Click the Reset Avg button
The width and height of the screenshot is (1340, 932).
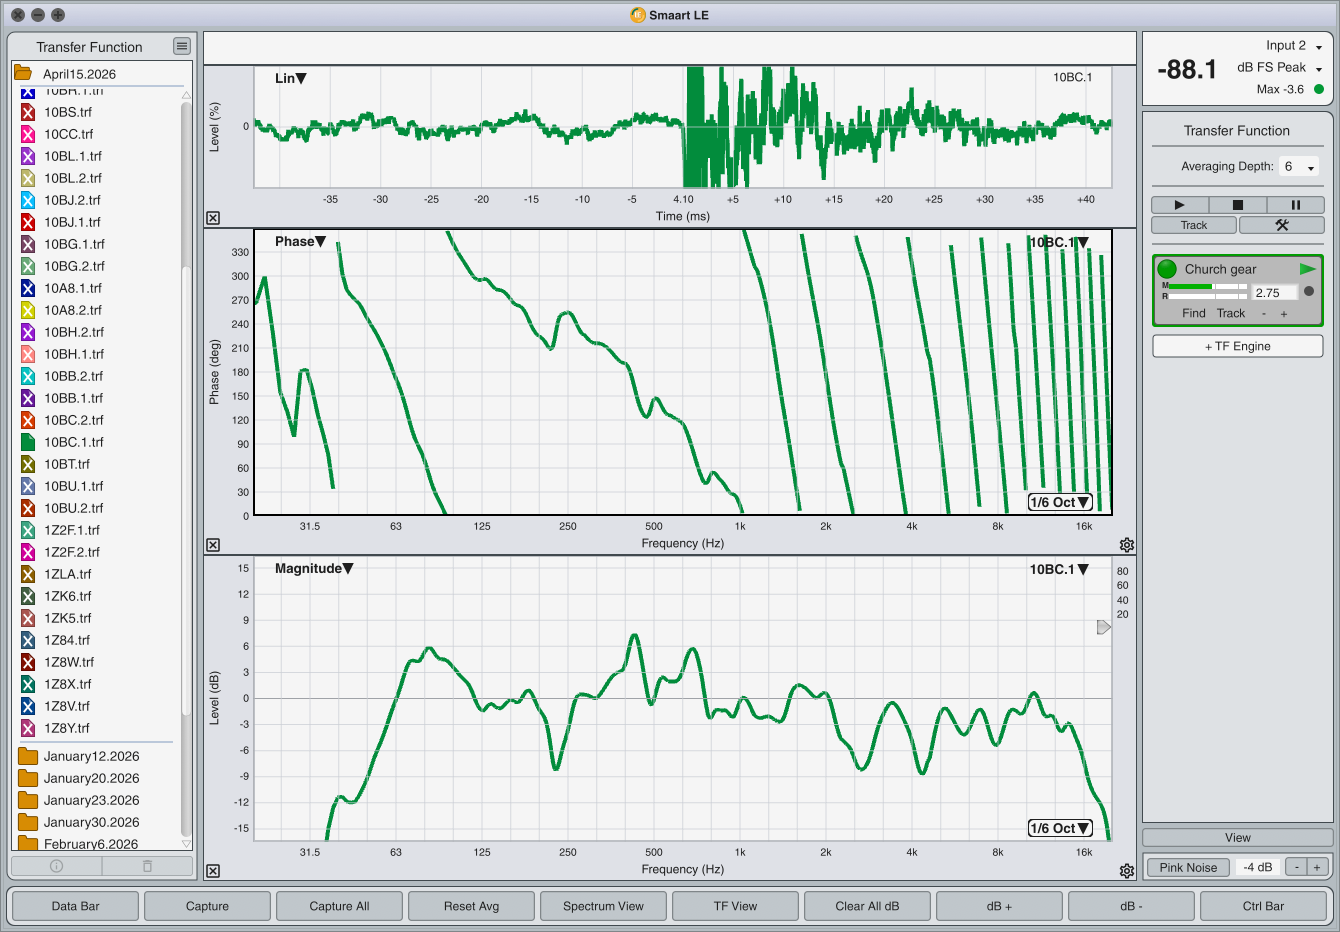pos(471,906)
